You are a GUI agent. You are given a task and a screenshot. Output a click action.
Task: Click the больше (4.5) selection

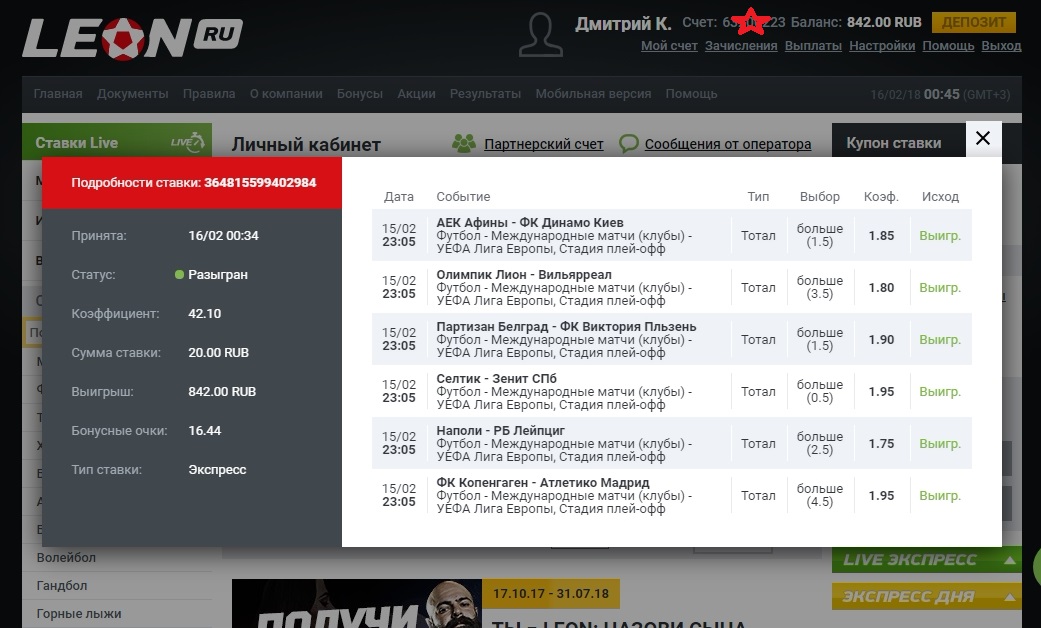click(820, 495)
